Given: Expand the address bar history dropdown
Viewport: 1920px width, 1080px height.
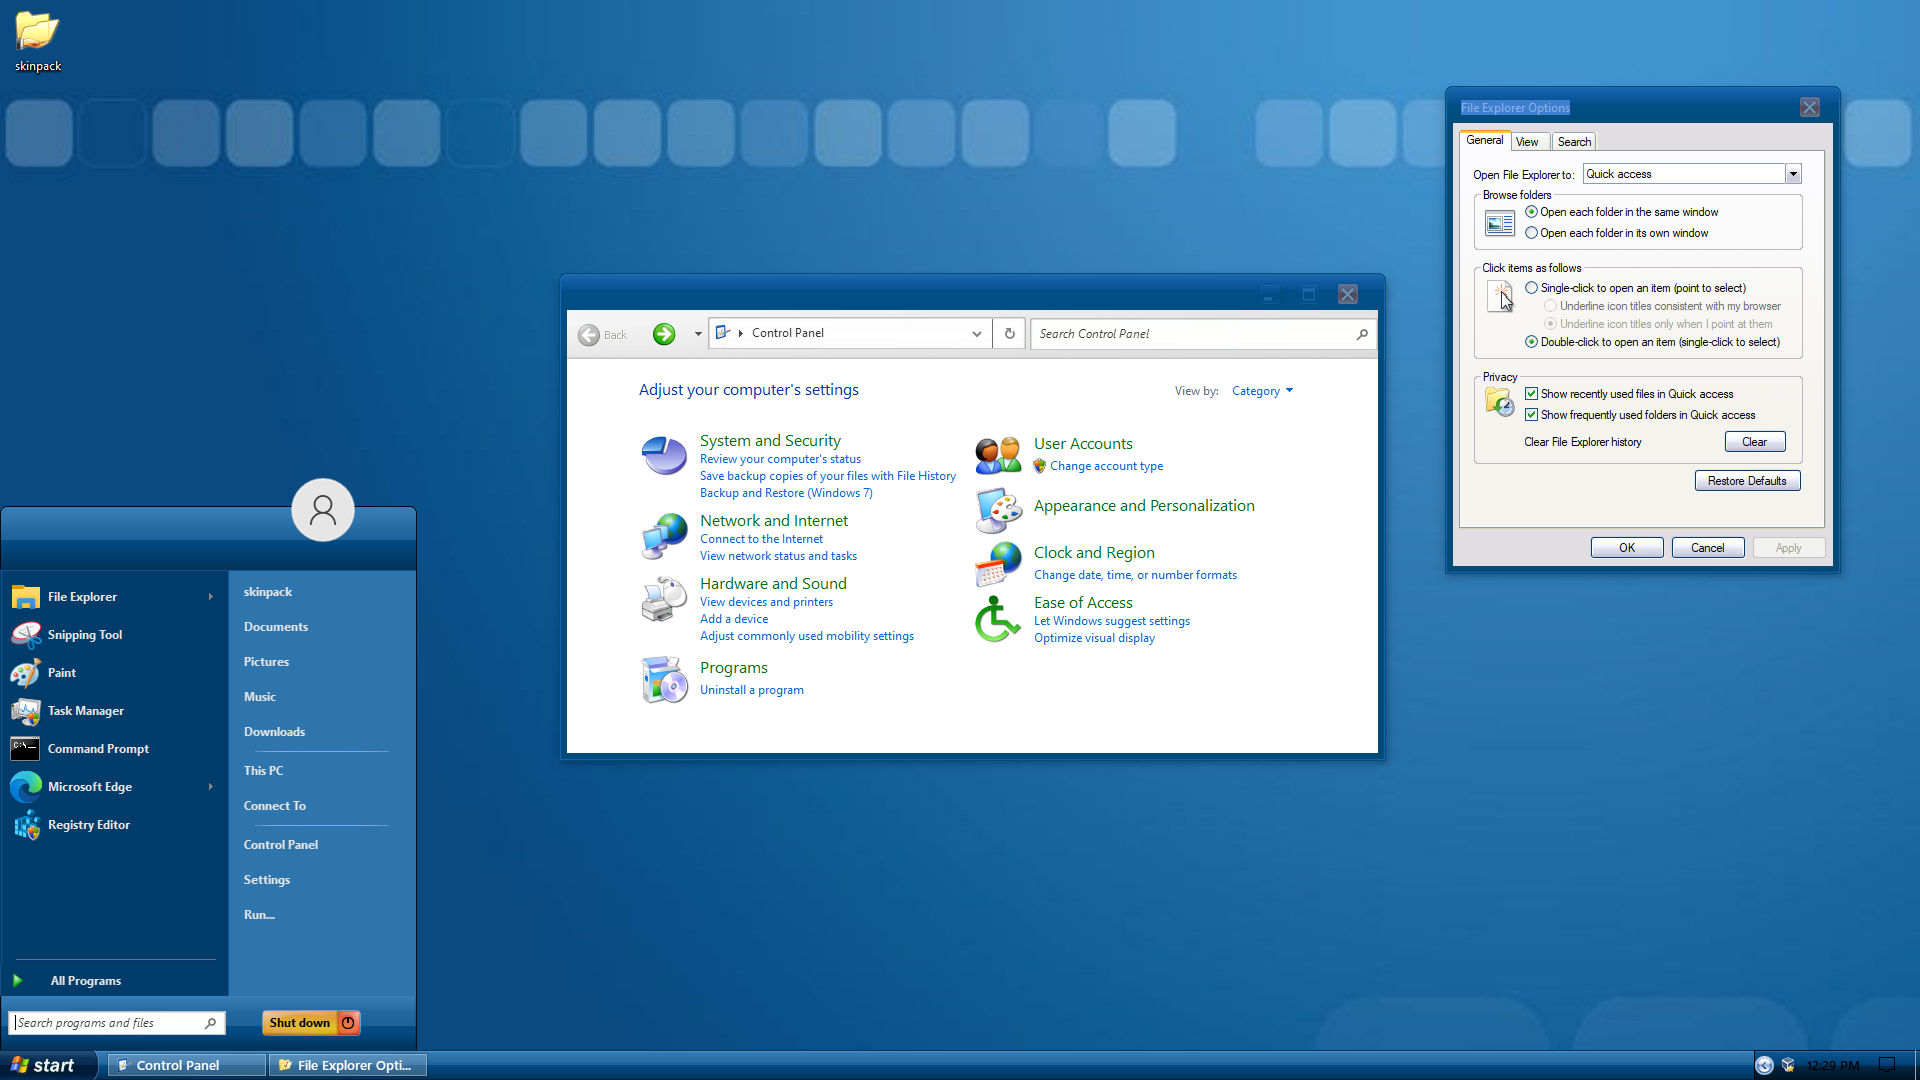Looking at the screenshot, I should point(976,334).
